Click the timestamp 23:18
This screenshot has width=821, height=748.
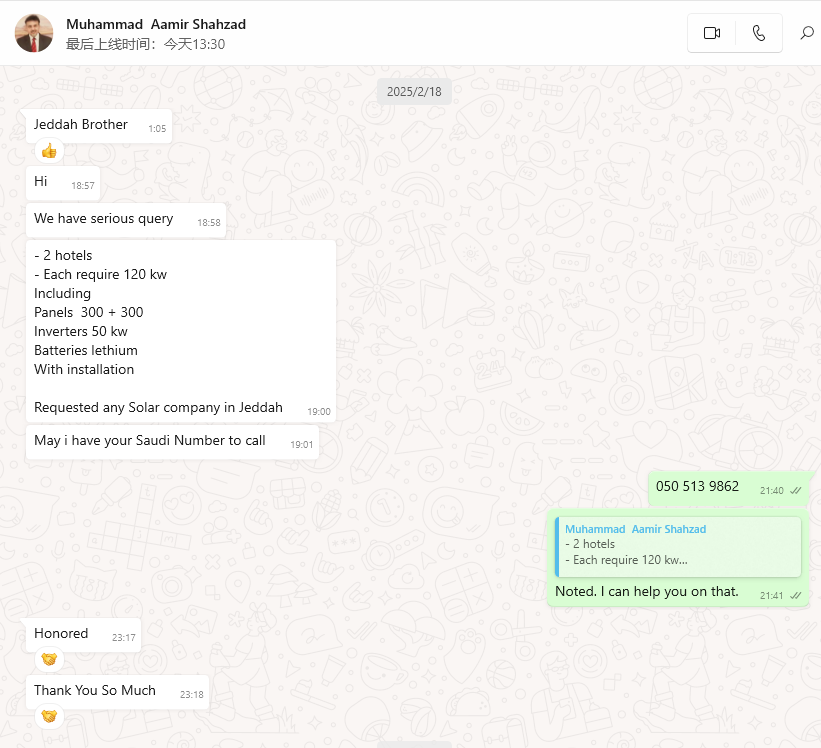pos(192,695)
